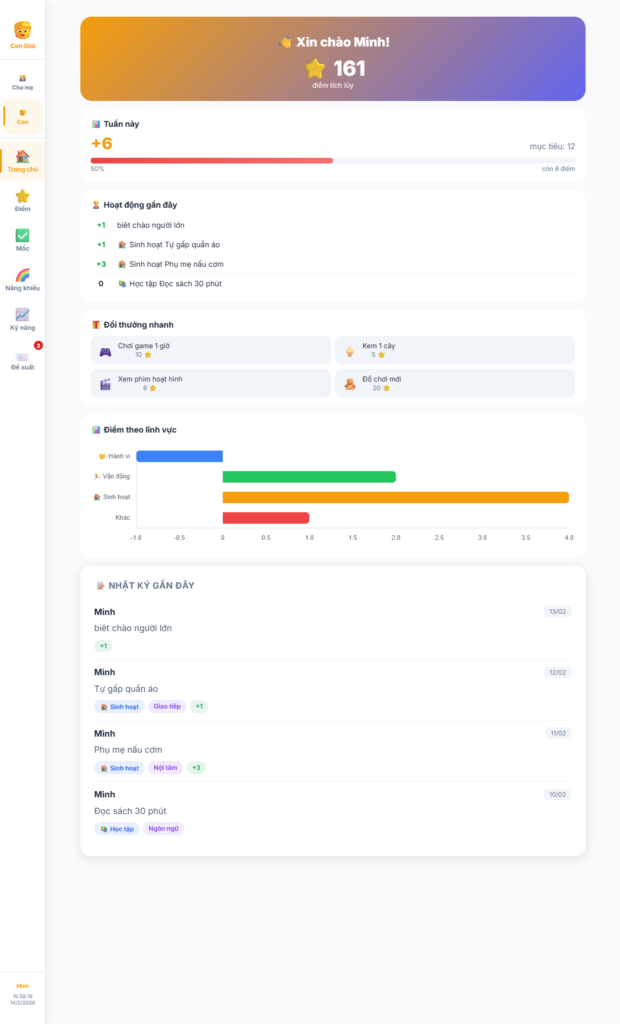620x1024 pixels.
Task: Switch to Con mode
Action: (x=22, y=115)
